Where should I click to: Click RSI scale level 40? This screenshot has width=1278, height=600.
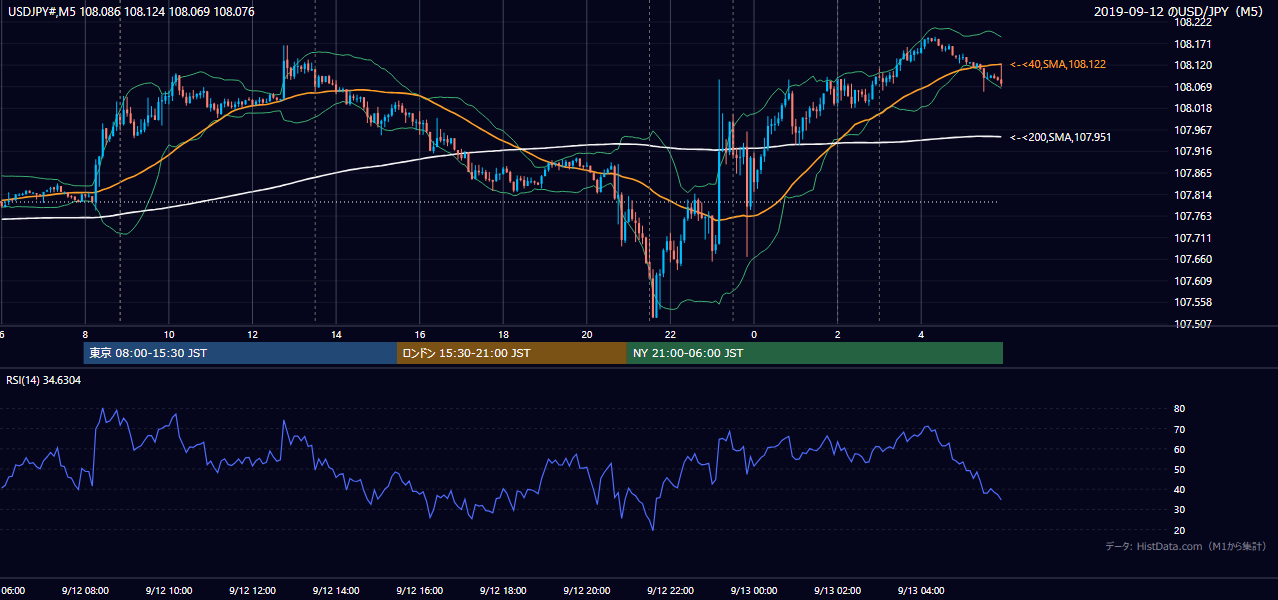[1180, 490]
